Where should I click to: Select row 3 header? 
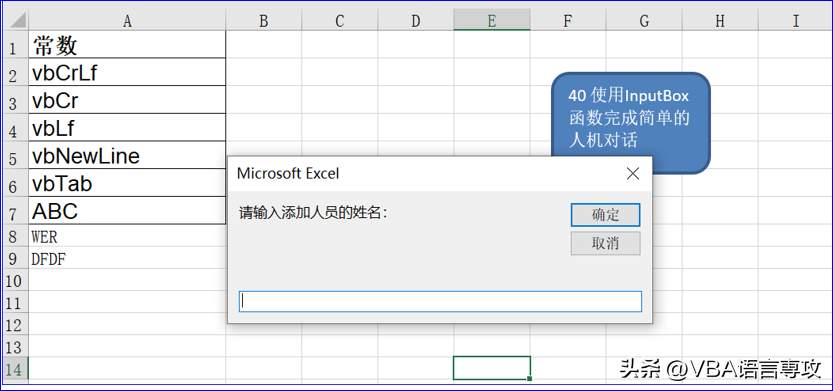(14, 99)
